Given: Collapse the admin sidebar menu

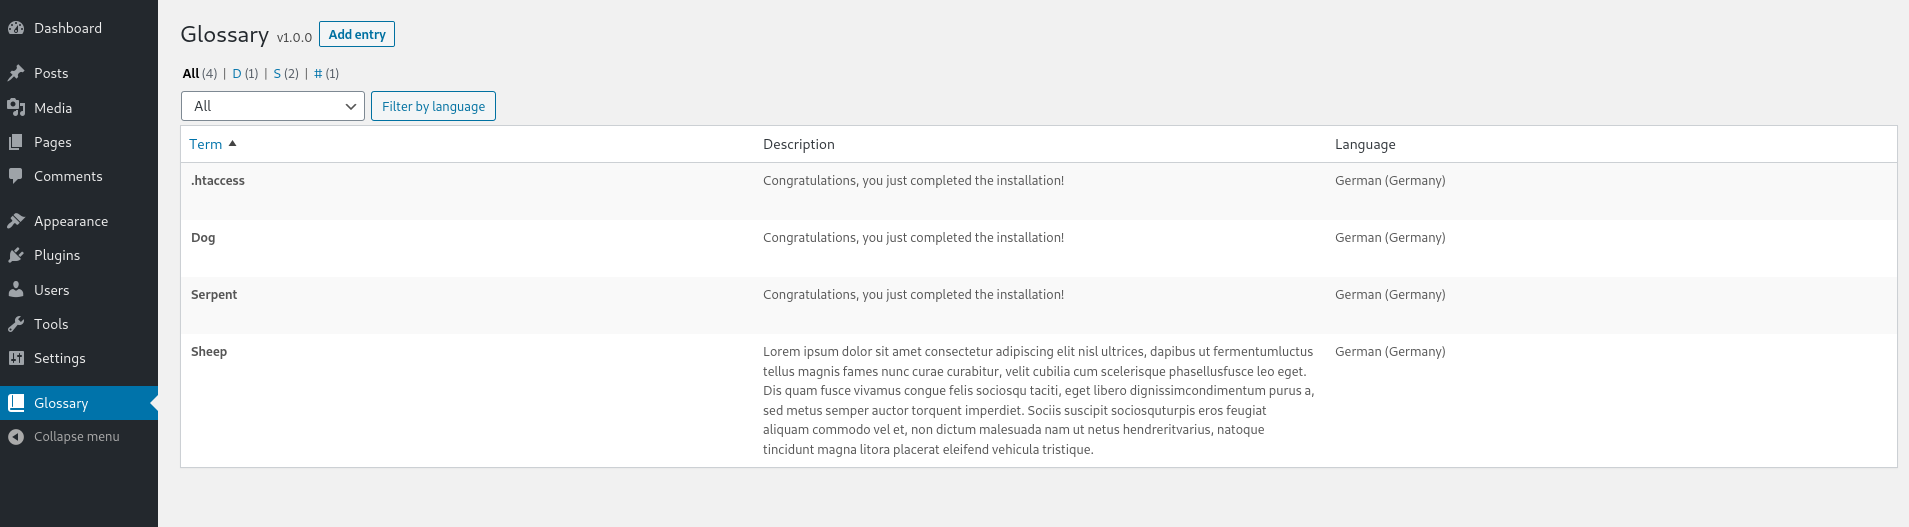Looking at the screenshot, I should click(x=76, y=437).
